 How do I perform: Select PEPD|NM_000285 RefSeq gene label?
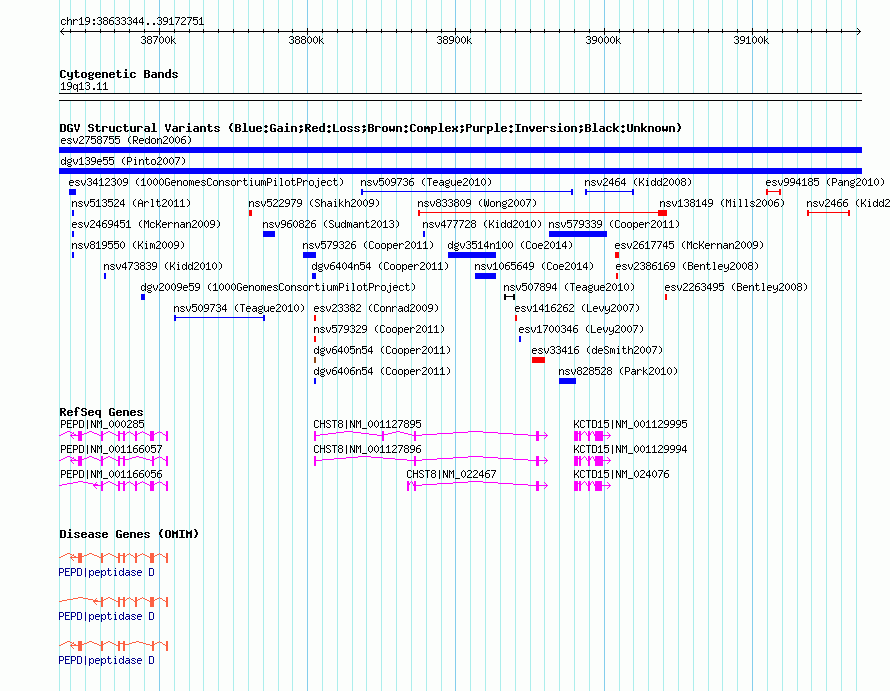coord(102,424)
